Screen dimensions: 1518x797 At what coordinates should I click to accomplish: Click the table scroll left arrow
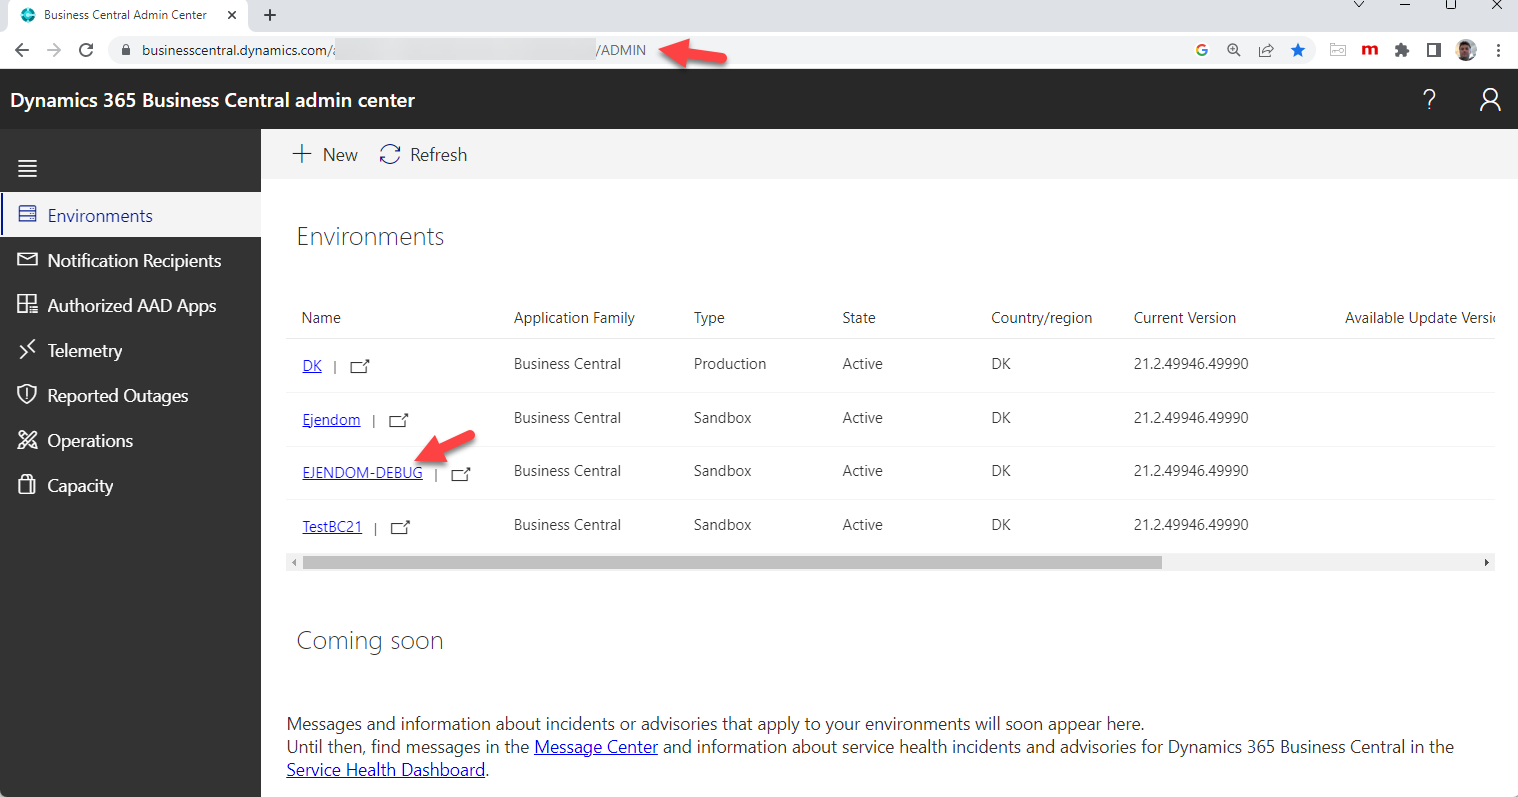[x=294, y=562]
